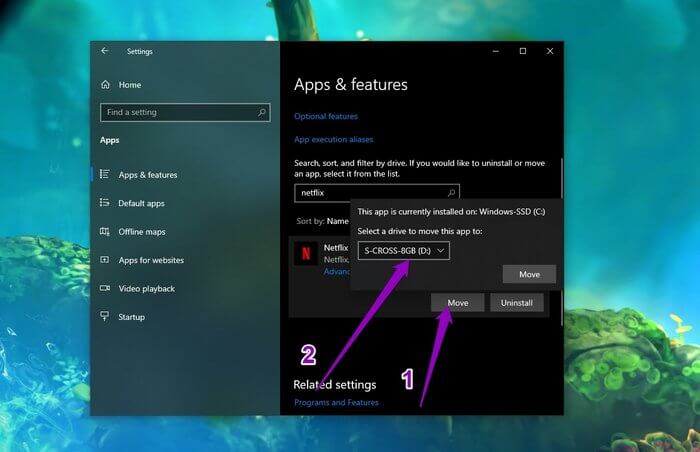The height and width of the screenshot is (452, 700).
Task: Click the app search field containing 'netflix'
Action: coord(377,193)
